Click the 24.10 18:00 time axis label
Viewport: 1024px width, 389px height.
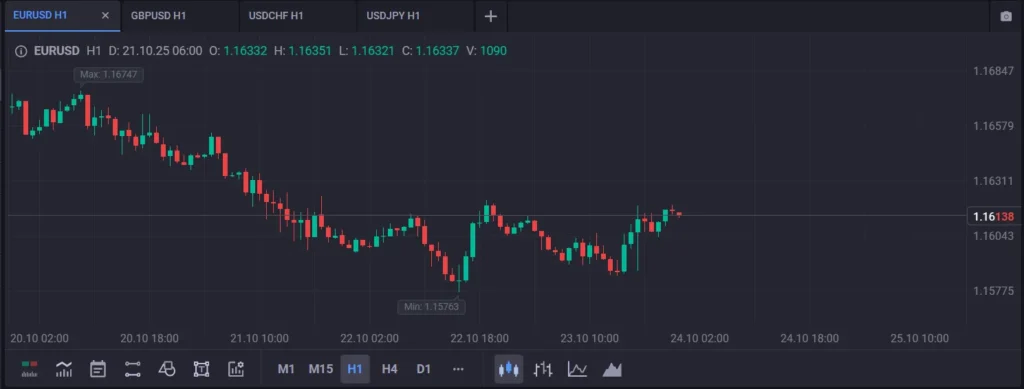(810, 339)
